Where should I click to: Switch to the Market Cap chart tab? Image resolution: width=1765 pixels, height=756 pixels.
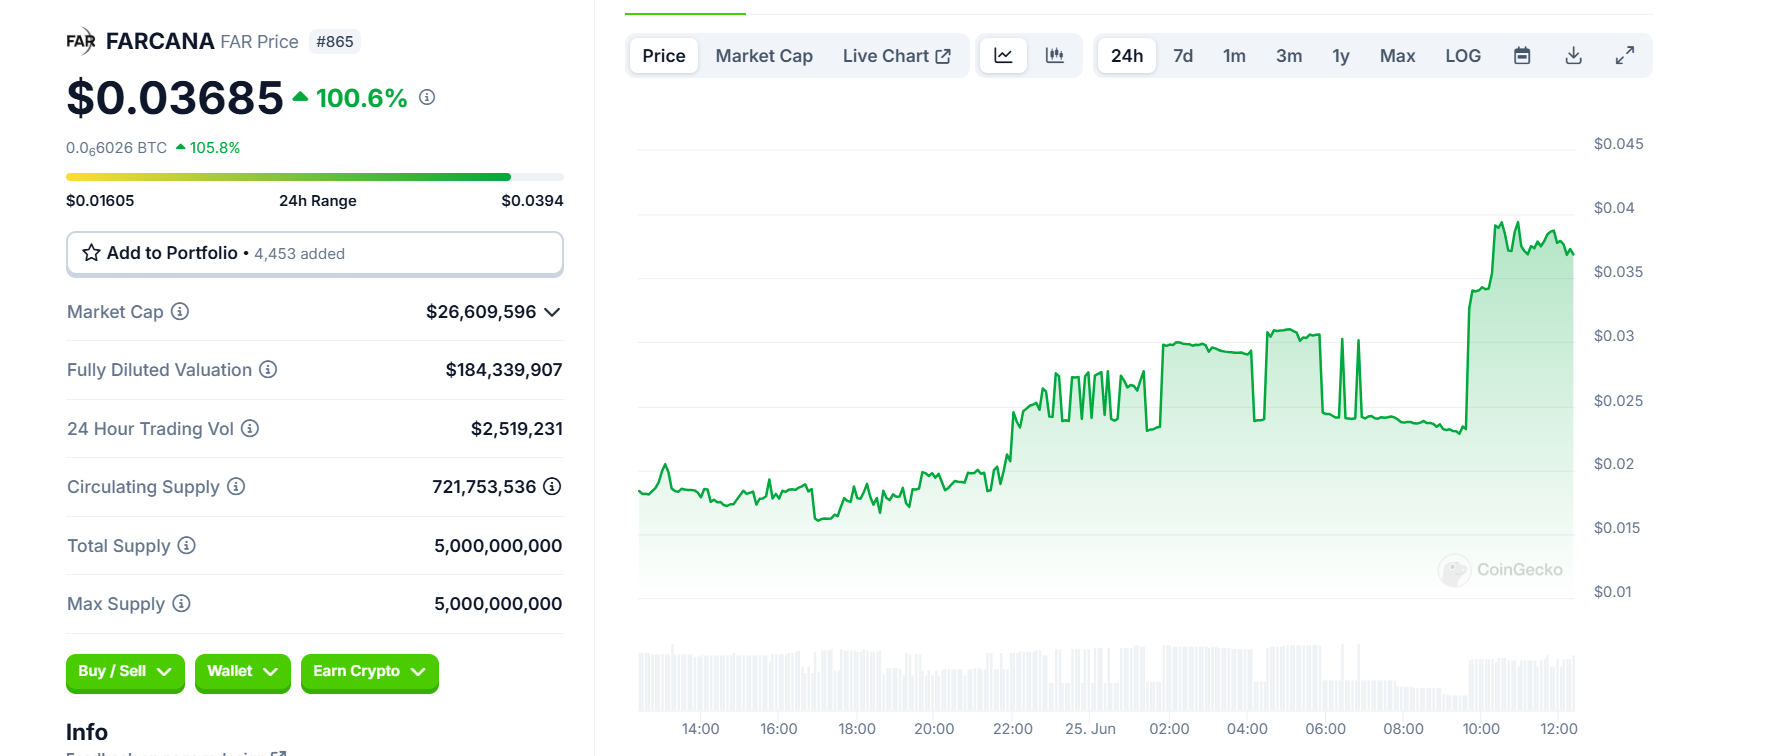(x=764, y=56)
